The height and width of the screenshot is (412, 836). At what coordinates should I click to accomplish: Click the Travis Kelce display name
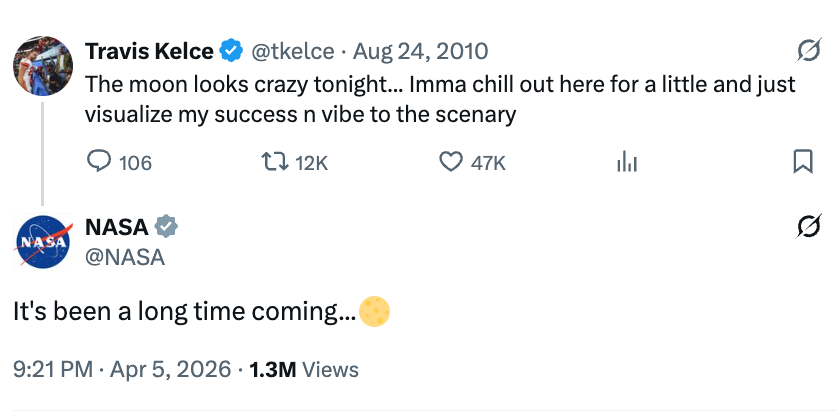click(x=150, y=50)
